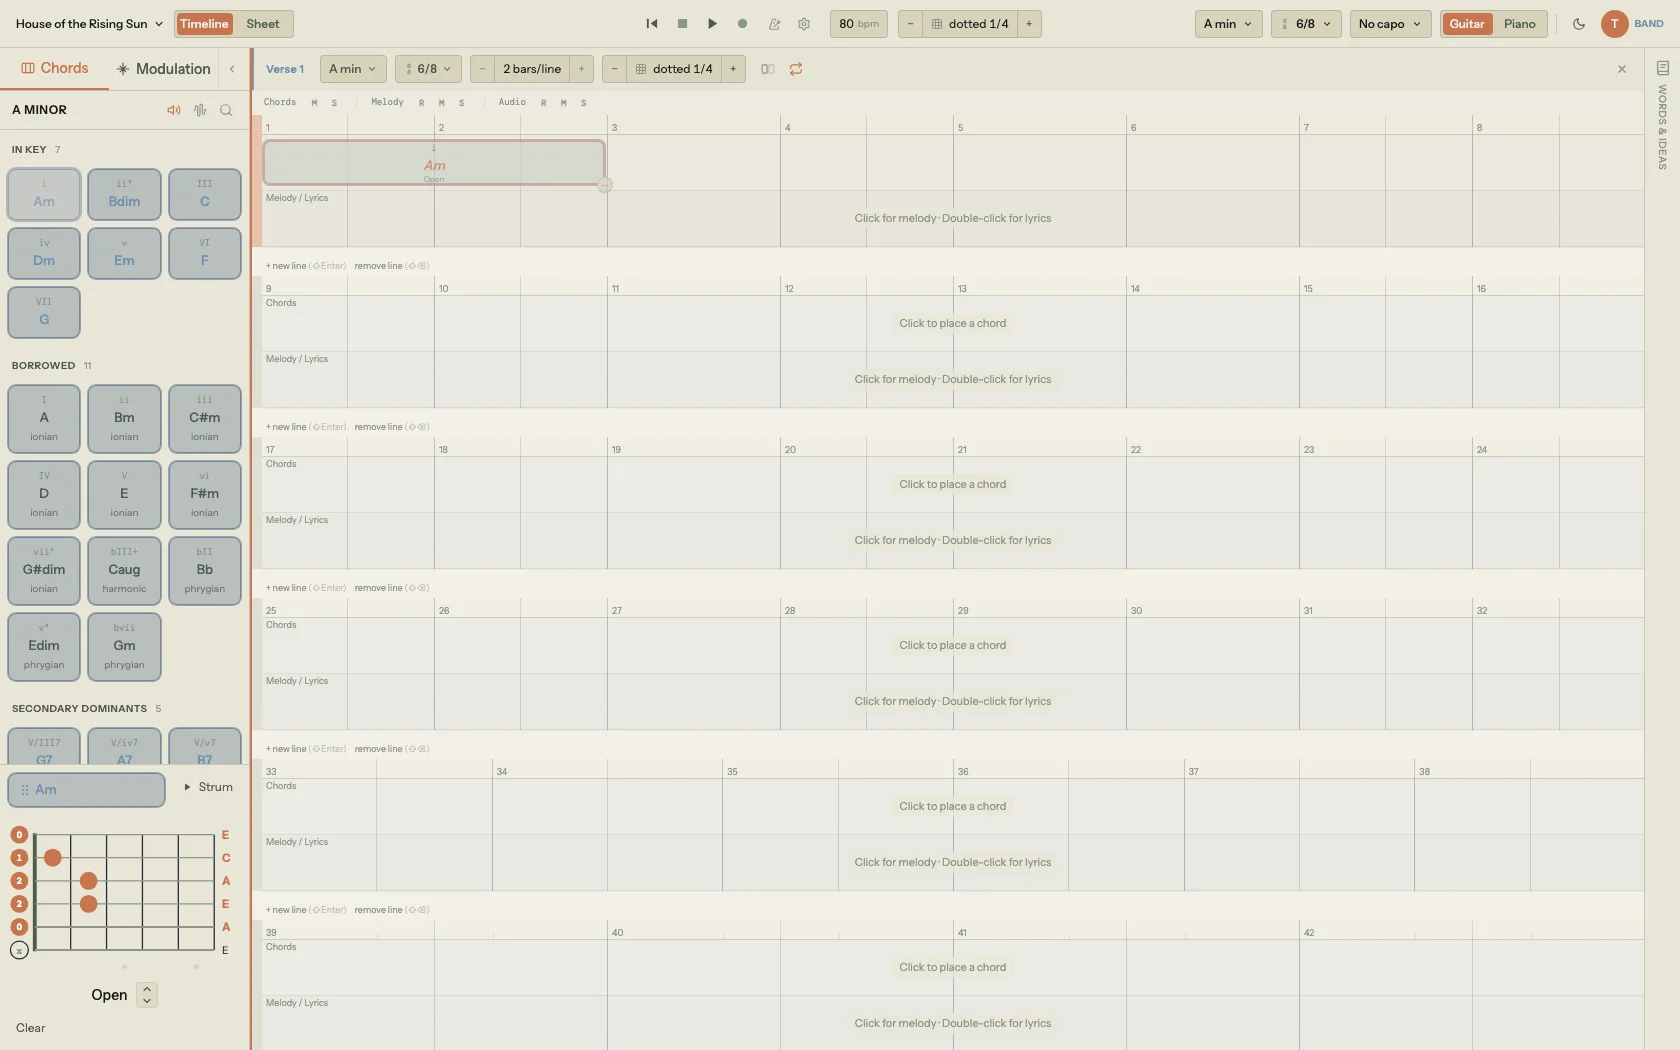Click the chord voicing waveform icon beside A MINOR
Viewport: 1680px width, 1050px height.
pos(199,110)
